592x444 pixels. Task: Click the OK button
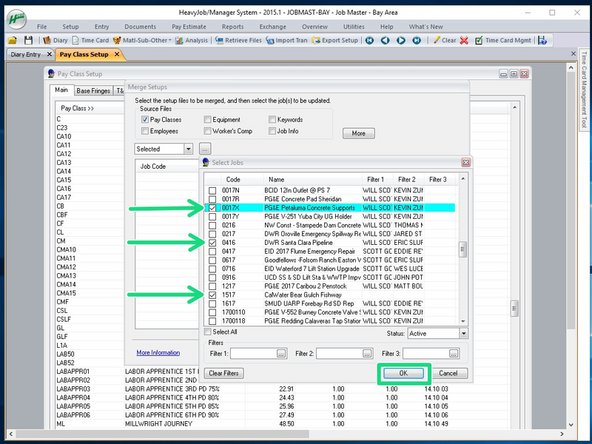[x=403, y=373]
